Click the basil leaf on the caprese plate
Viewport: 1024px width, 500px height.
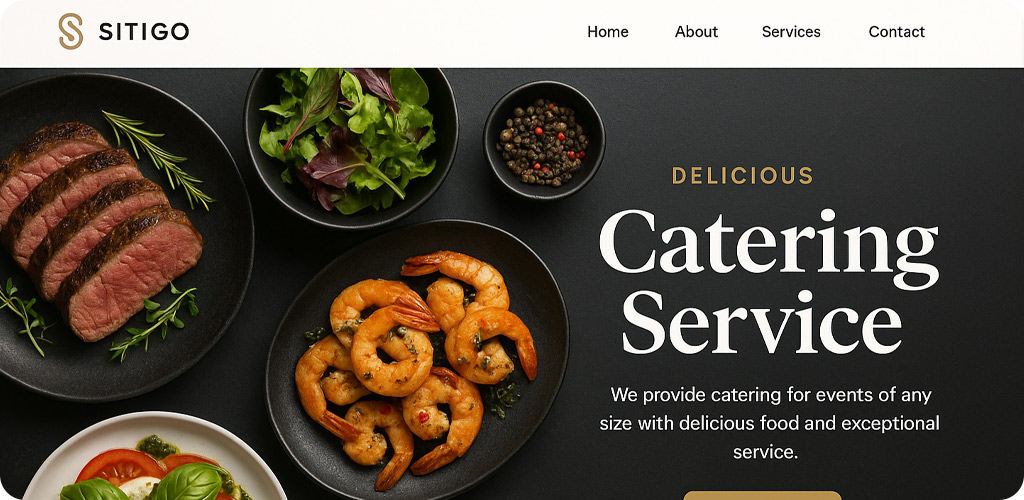[188, 484]
